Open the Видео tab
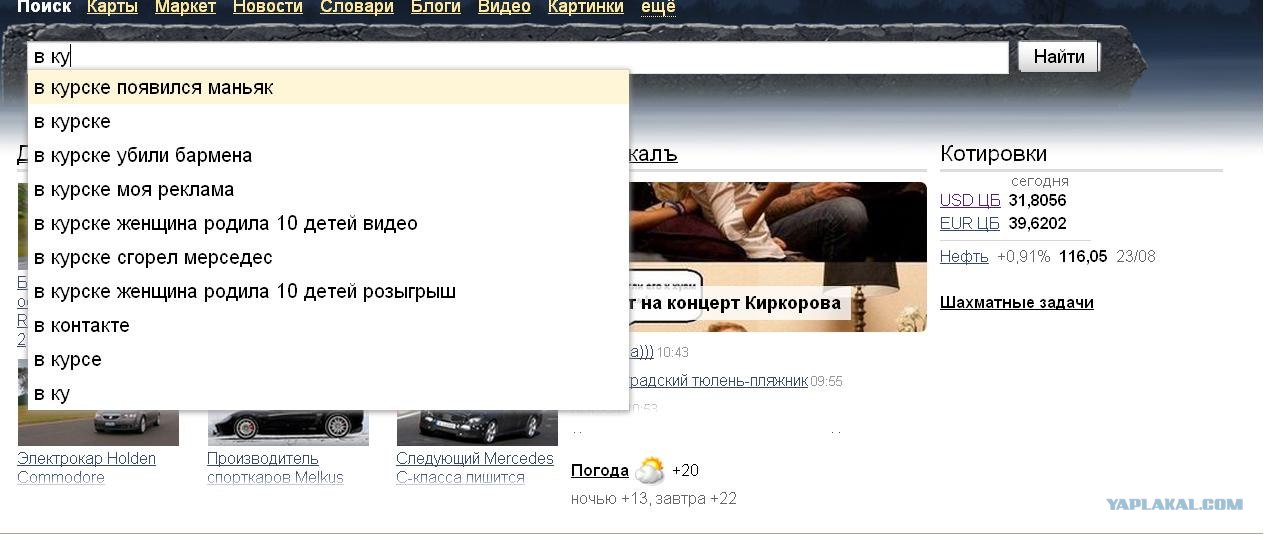This screenshot has height=534, width=1269. click(x=504, y=7)
